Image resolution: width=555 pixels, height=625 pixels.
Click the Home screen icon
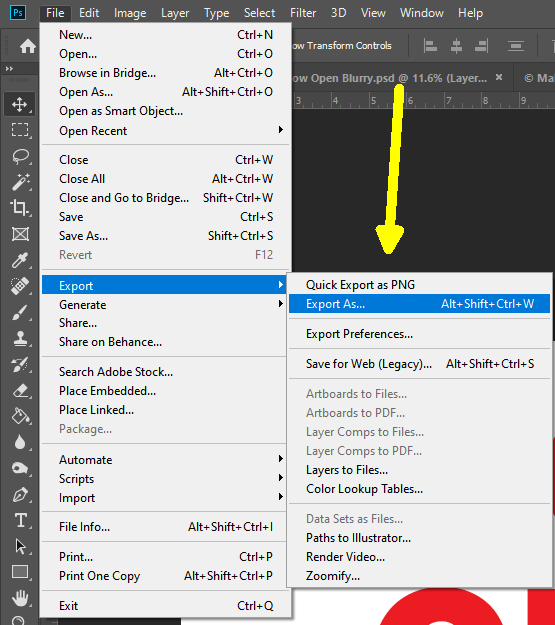click(28, 46)
